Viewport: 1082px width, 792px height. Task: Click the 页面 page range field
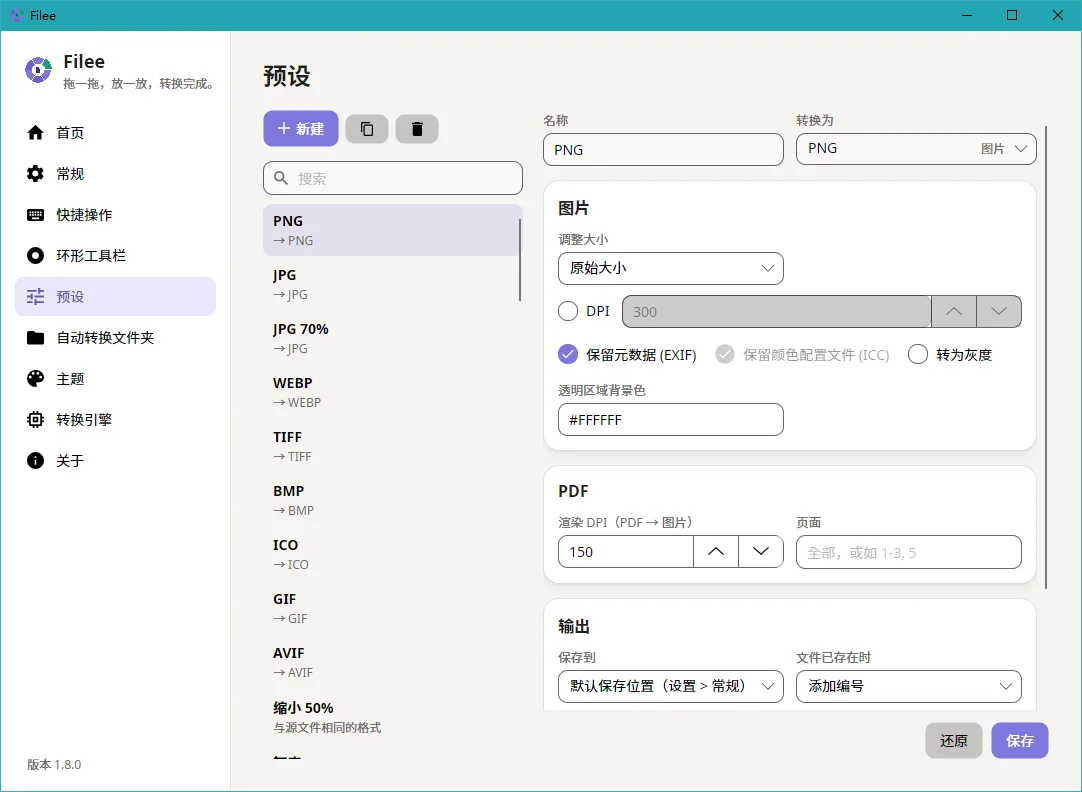[909, 552]
